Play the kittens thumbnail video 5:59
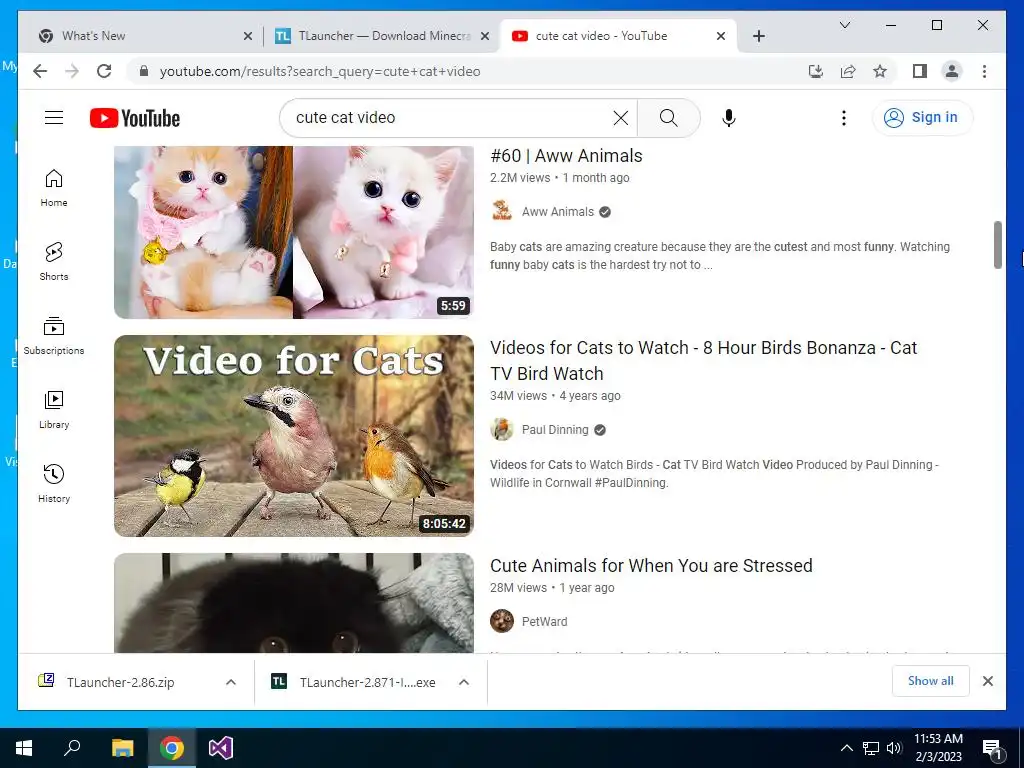1024x768 pixels. point(294,232)
